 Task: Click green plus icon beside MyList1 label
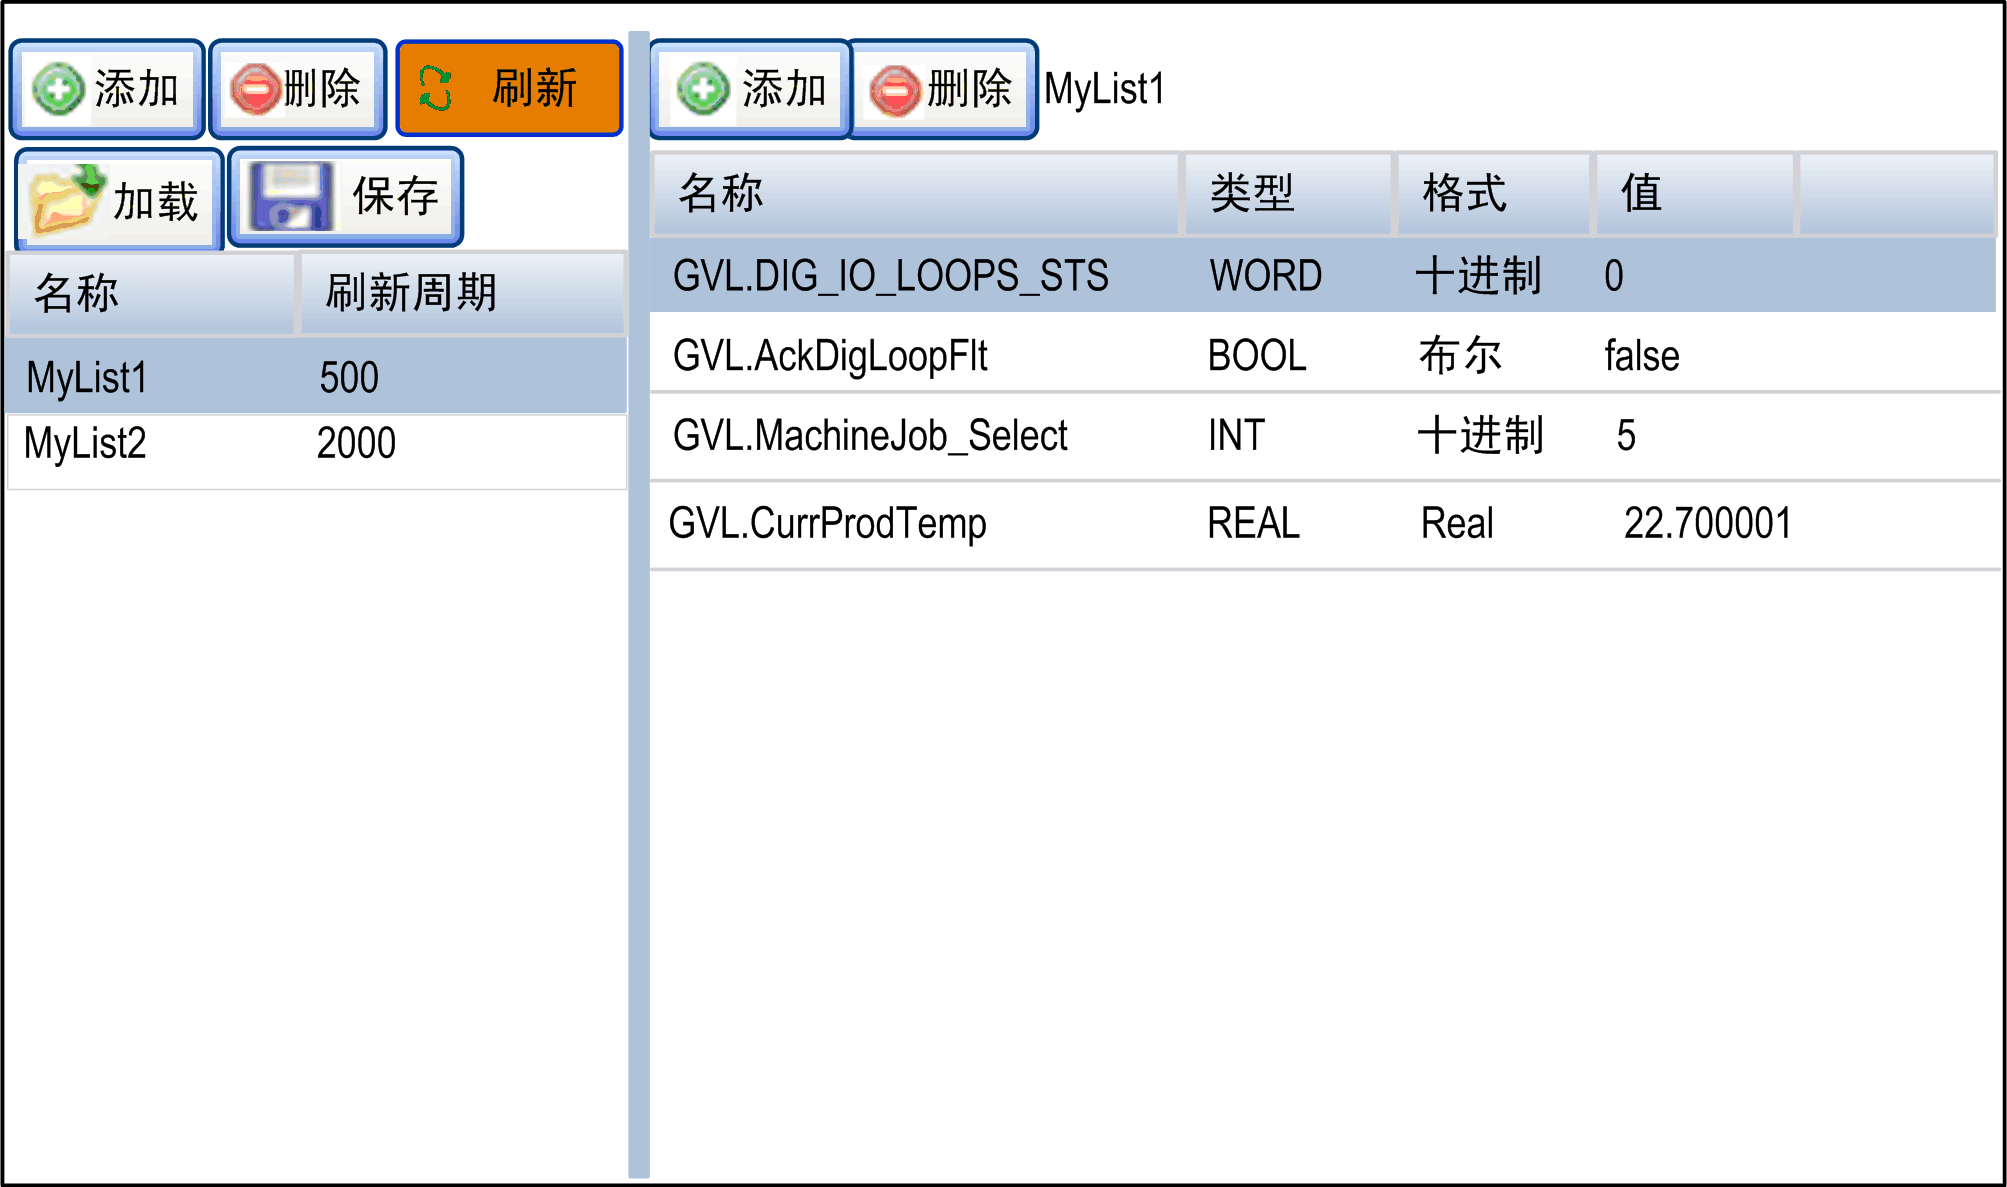[x=704, y=90]
